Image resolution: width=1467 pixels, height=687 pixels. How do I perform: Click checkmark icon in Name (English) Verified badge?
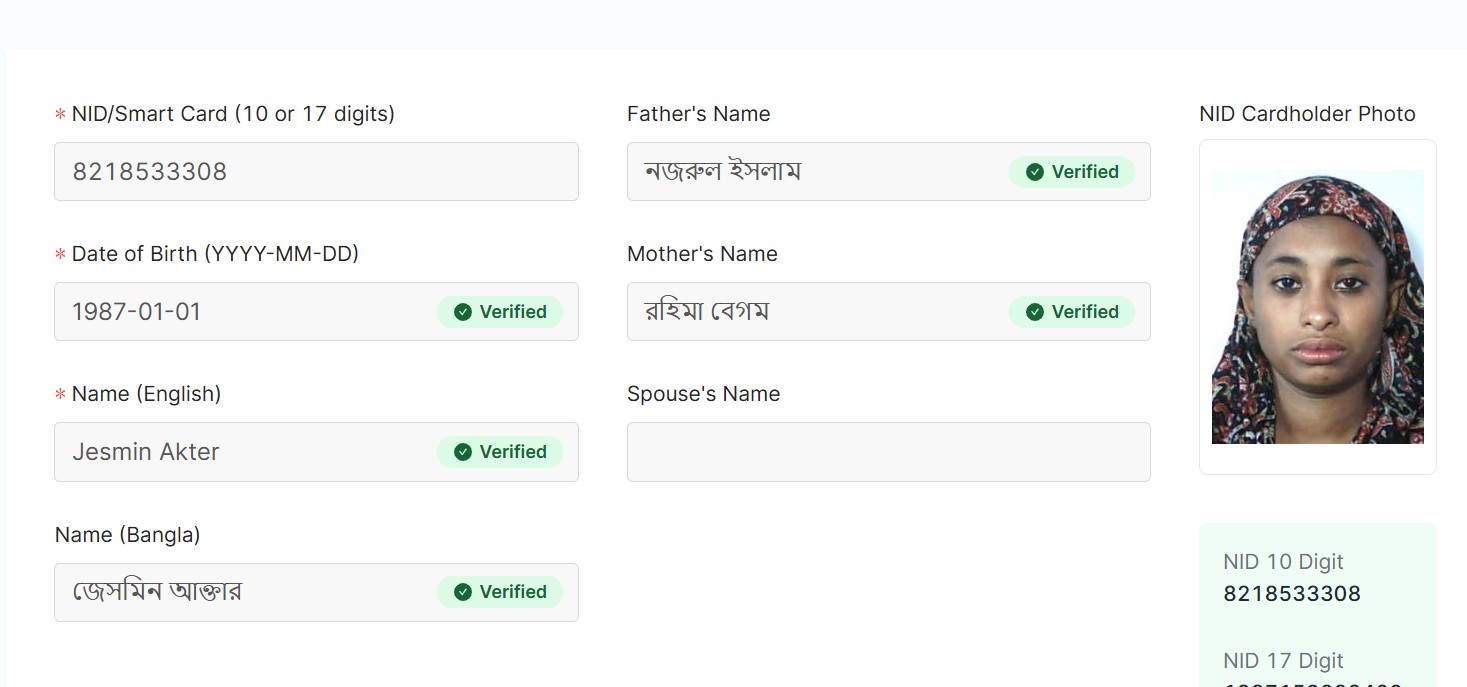463,452
